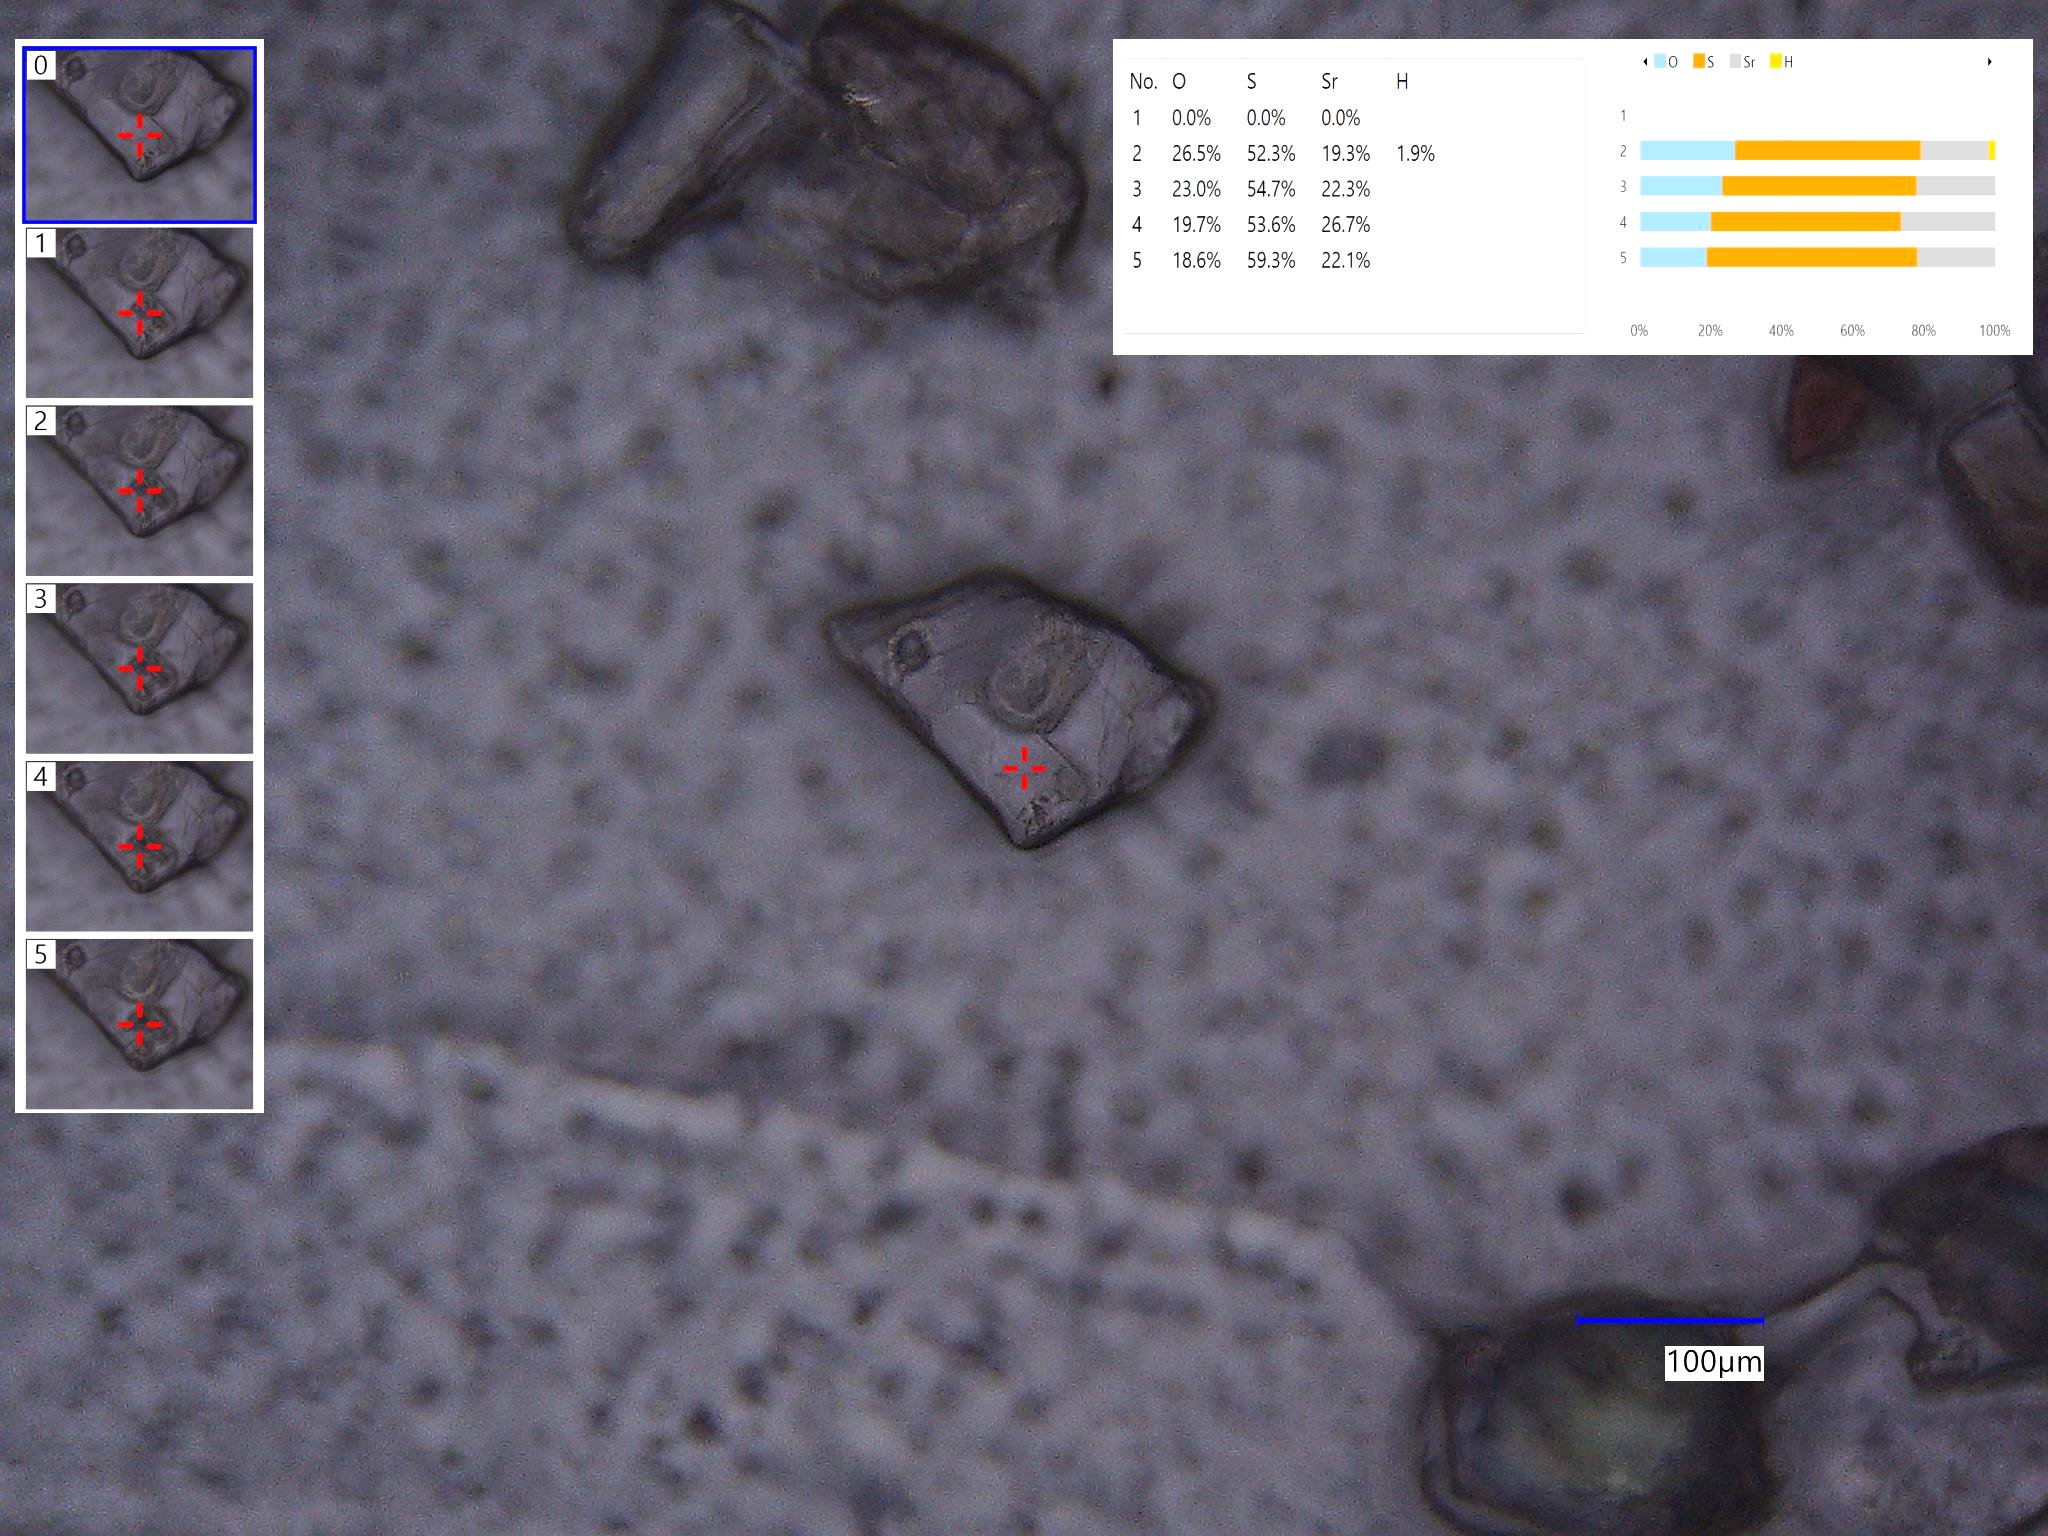The image size is (2048, 1536).
Task: Toggle the Sr series in legend
Action: pos(1742,62)
